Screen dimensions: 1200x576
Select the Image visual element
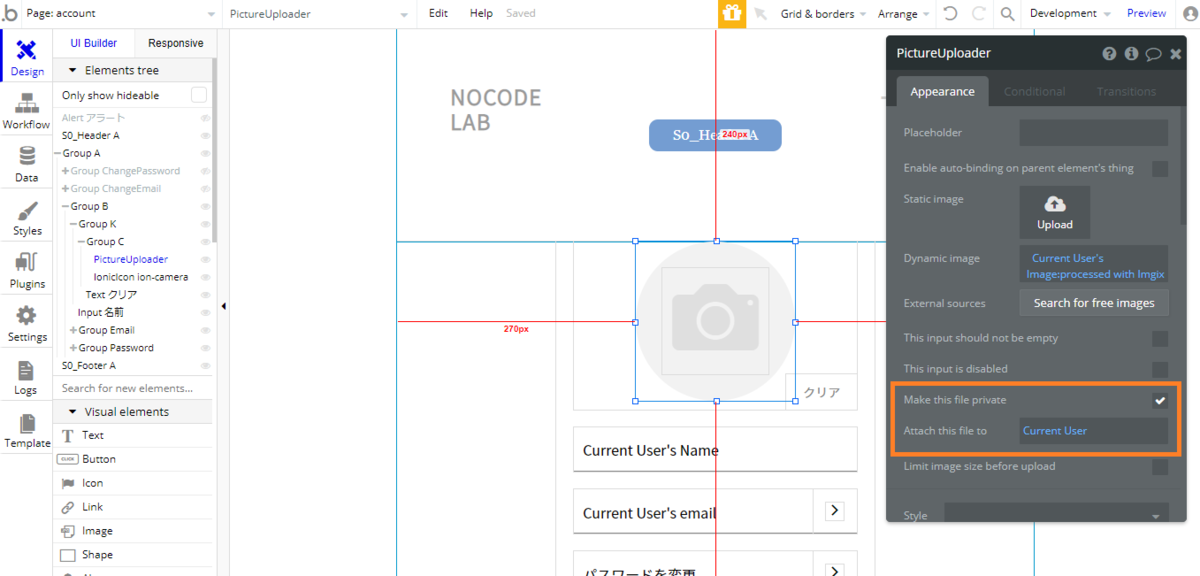click(96, 531)
